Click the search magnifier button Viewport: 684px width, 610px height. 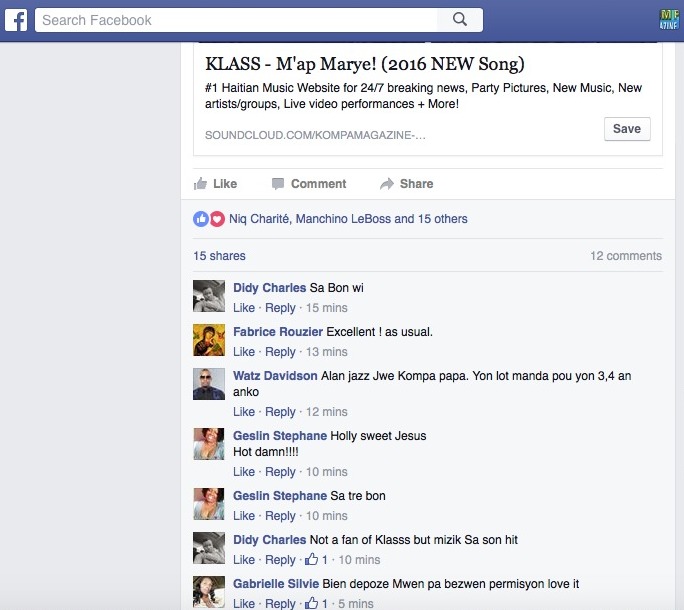click(460, 20)
